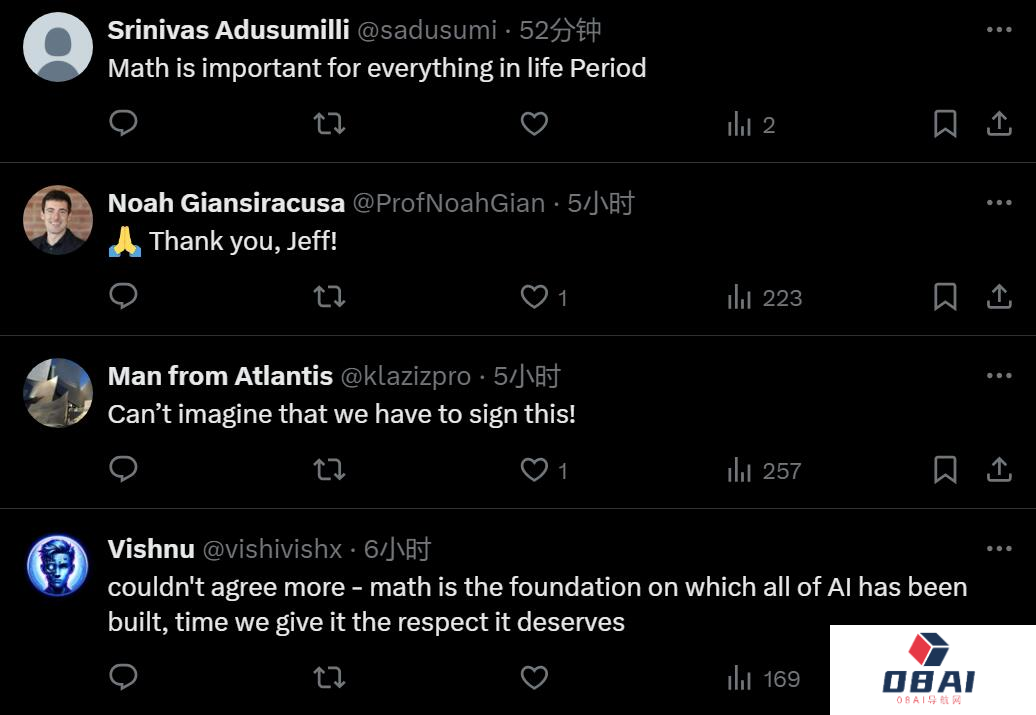This screenshot has height=715, width=1036.
Task: Reply to Srinivas Adusumilli's tweet
Action: pyautogui.click(x=123, y=123)
